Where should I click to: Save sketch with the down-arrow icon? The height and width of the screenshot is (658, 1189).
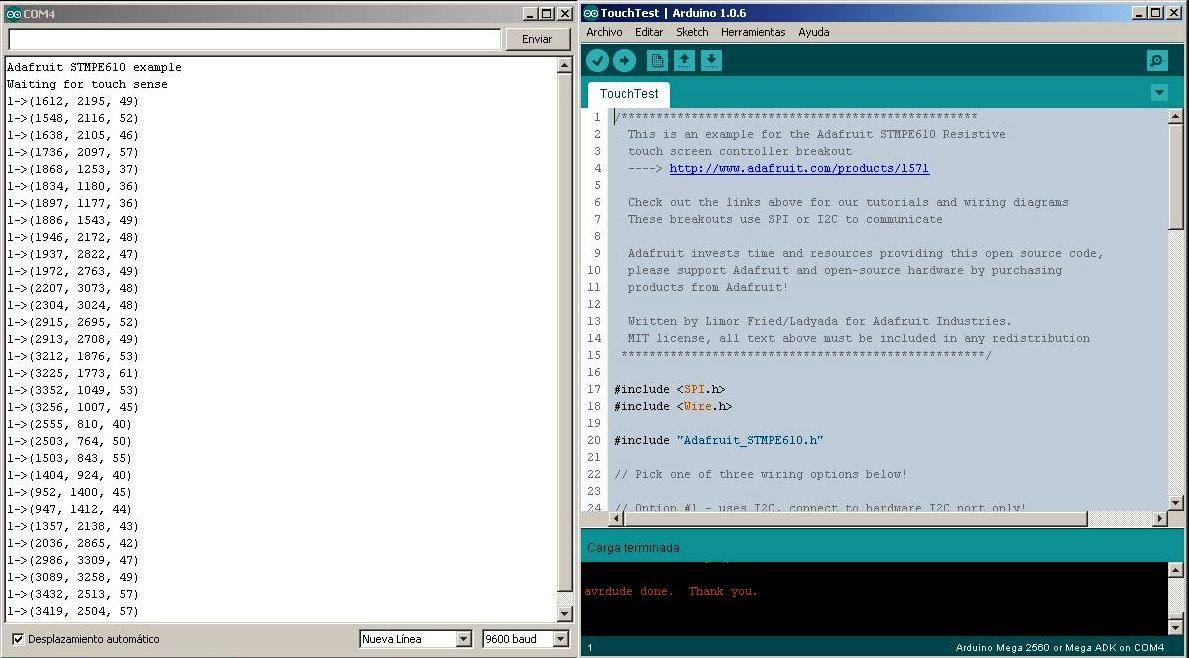click(711, 61)
